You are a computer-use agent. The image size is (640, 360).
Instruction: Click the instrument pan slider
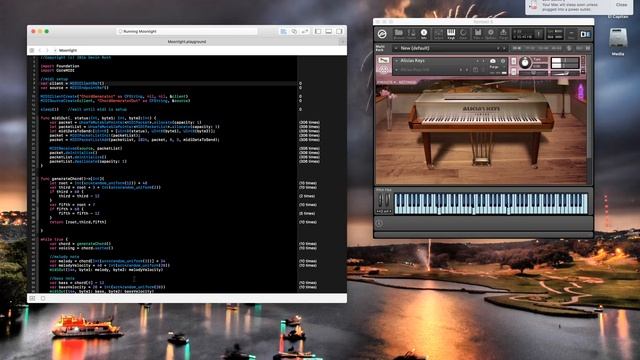533,73
